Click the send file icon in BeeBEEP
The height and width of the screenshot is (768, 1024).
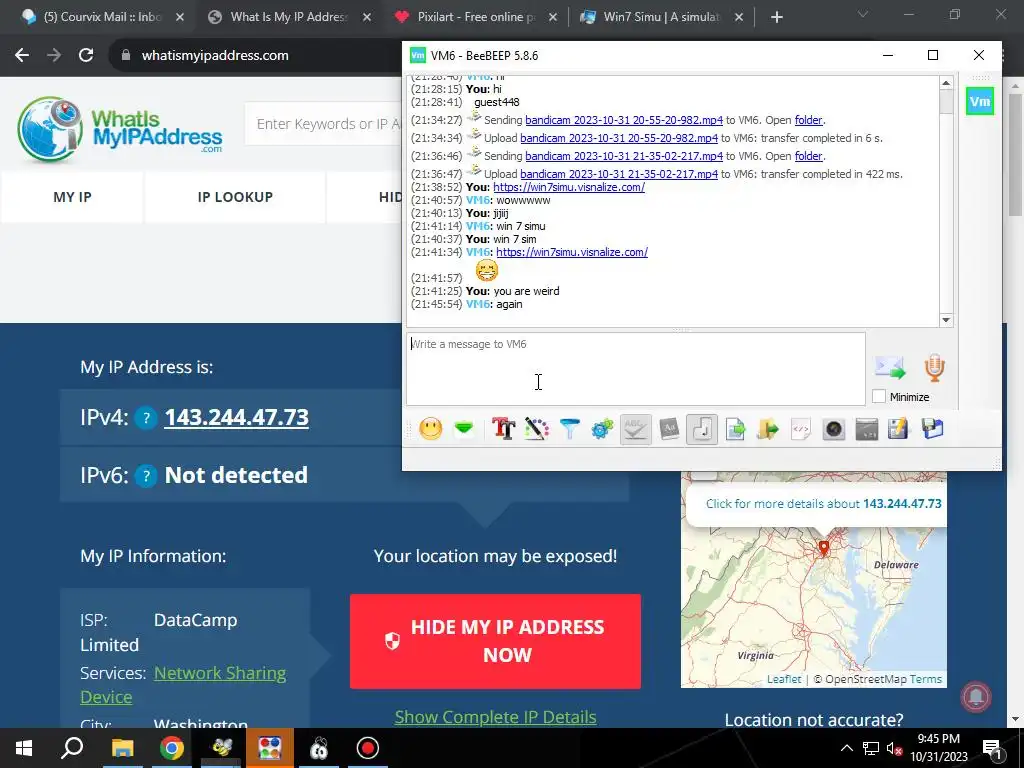735,429
